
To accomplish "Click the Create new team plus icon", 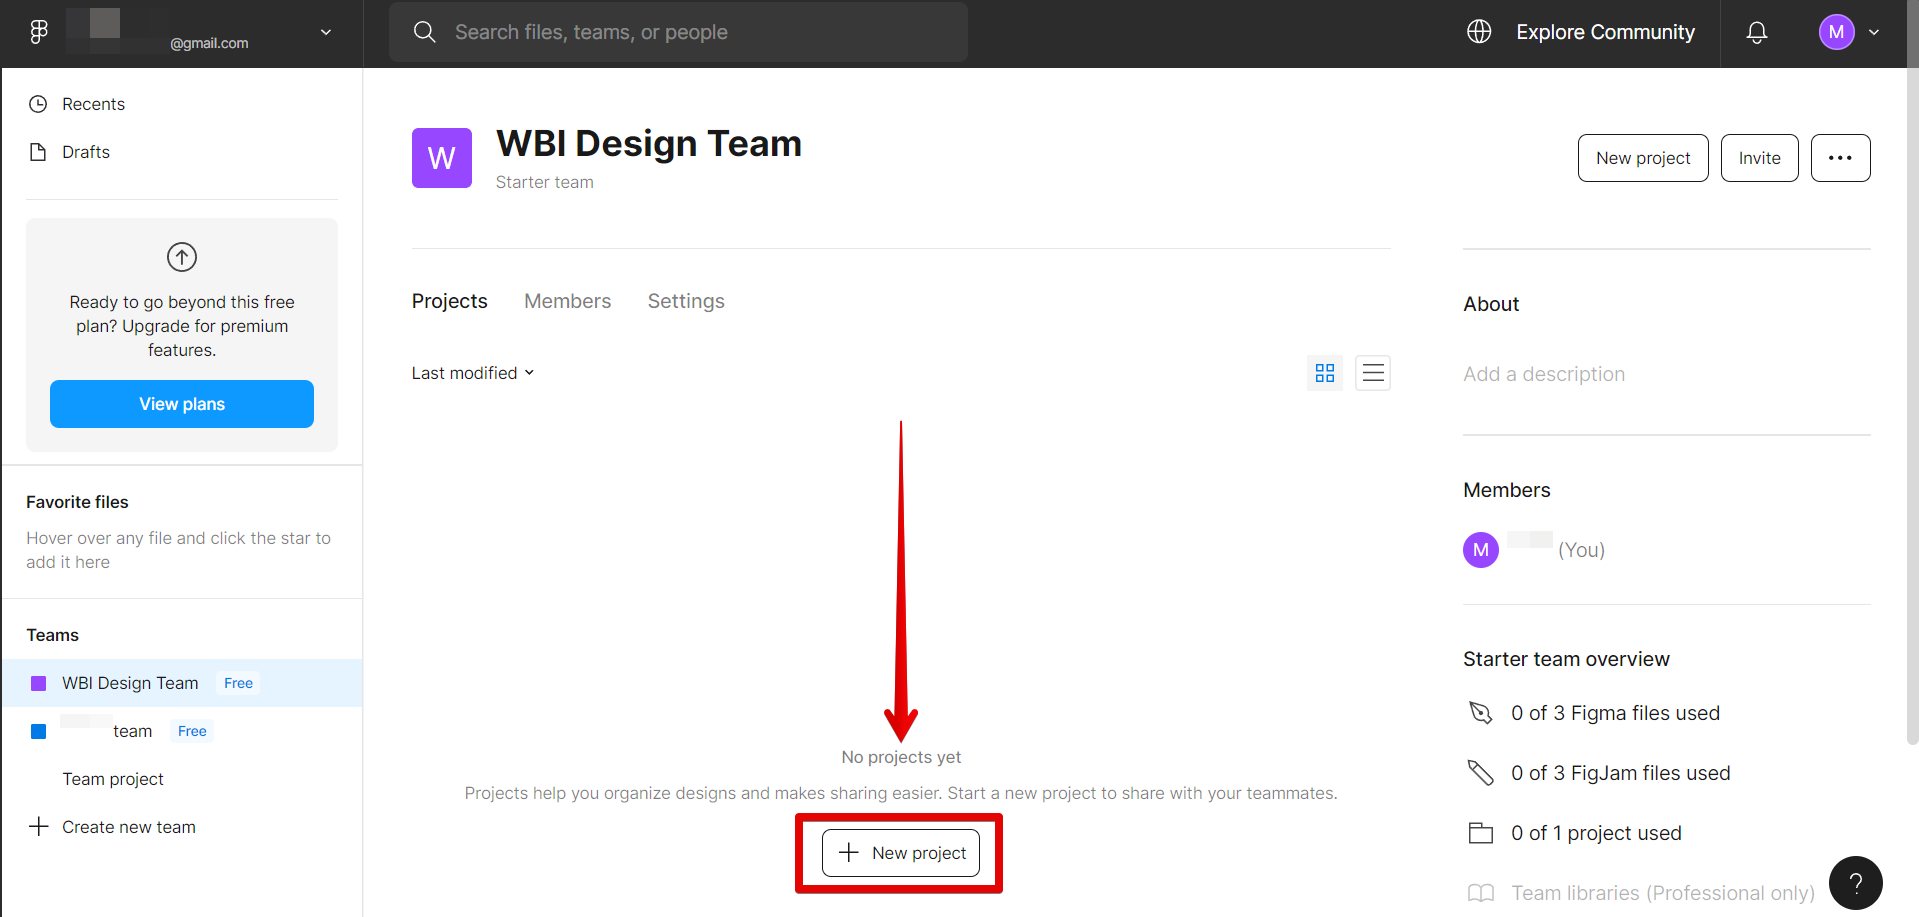I will [39, 827].
